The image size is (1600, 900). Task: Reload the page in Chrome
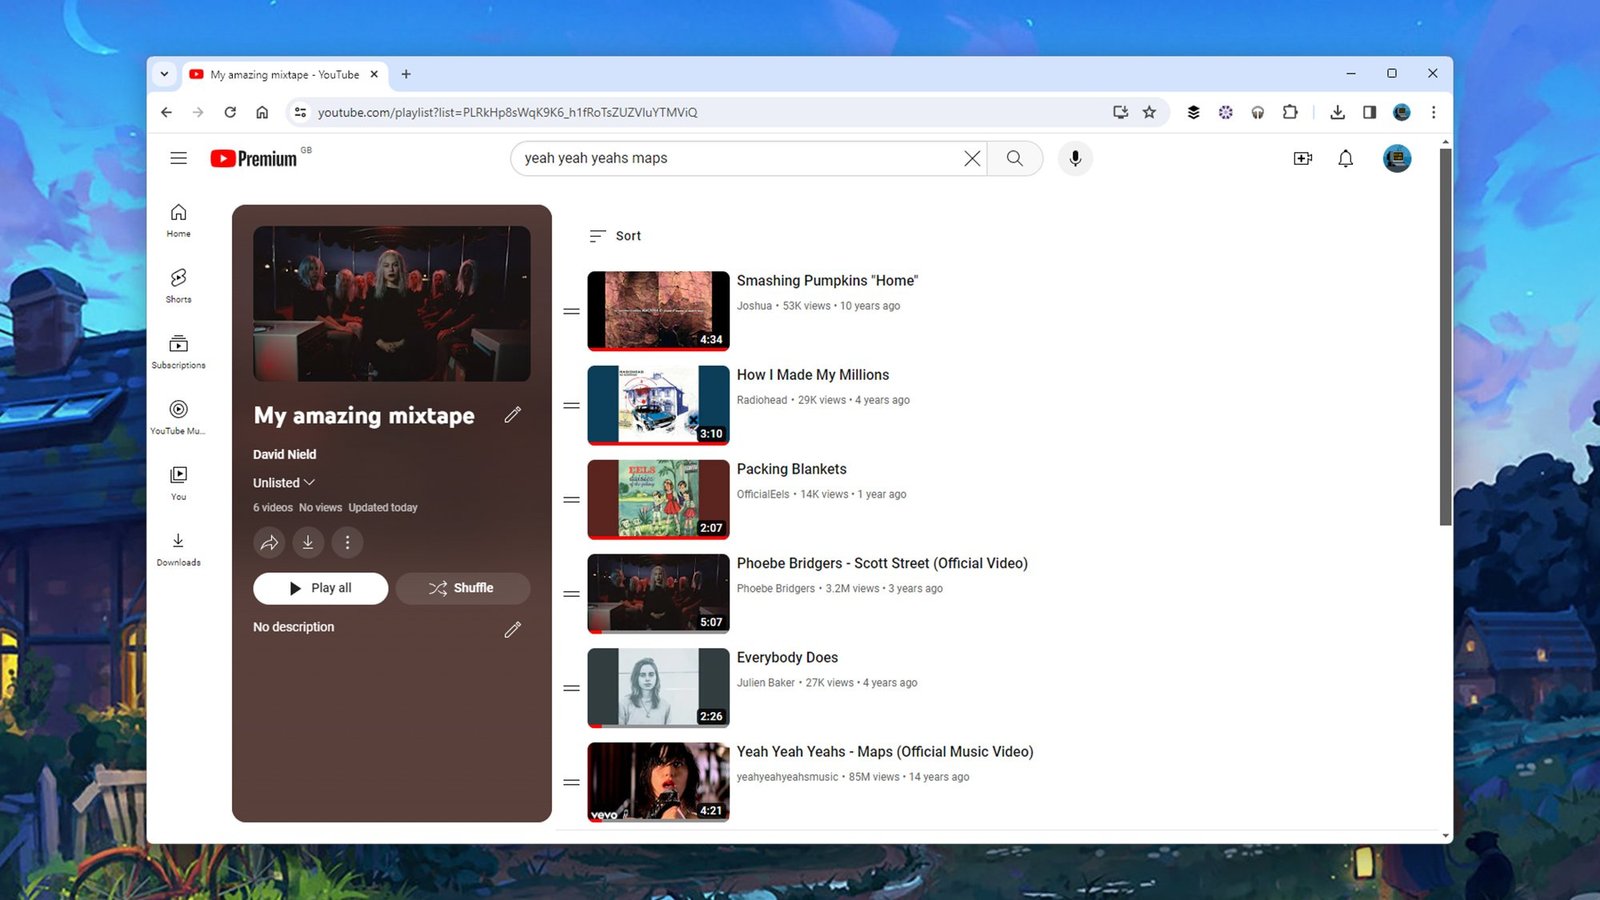[230, 112]
